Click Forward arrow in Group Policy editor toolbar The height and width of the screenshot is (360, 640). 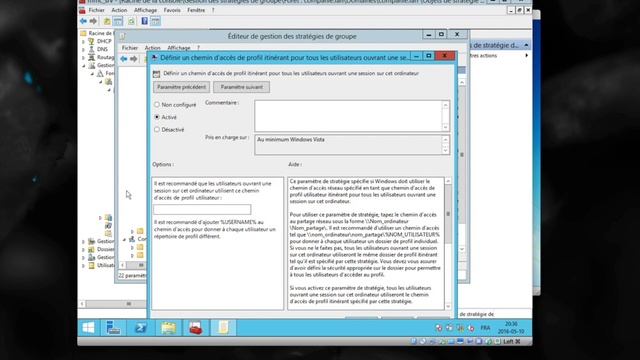tap(133, 59)
